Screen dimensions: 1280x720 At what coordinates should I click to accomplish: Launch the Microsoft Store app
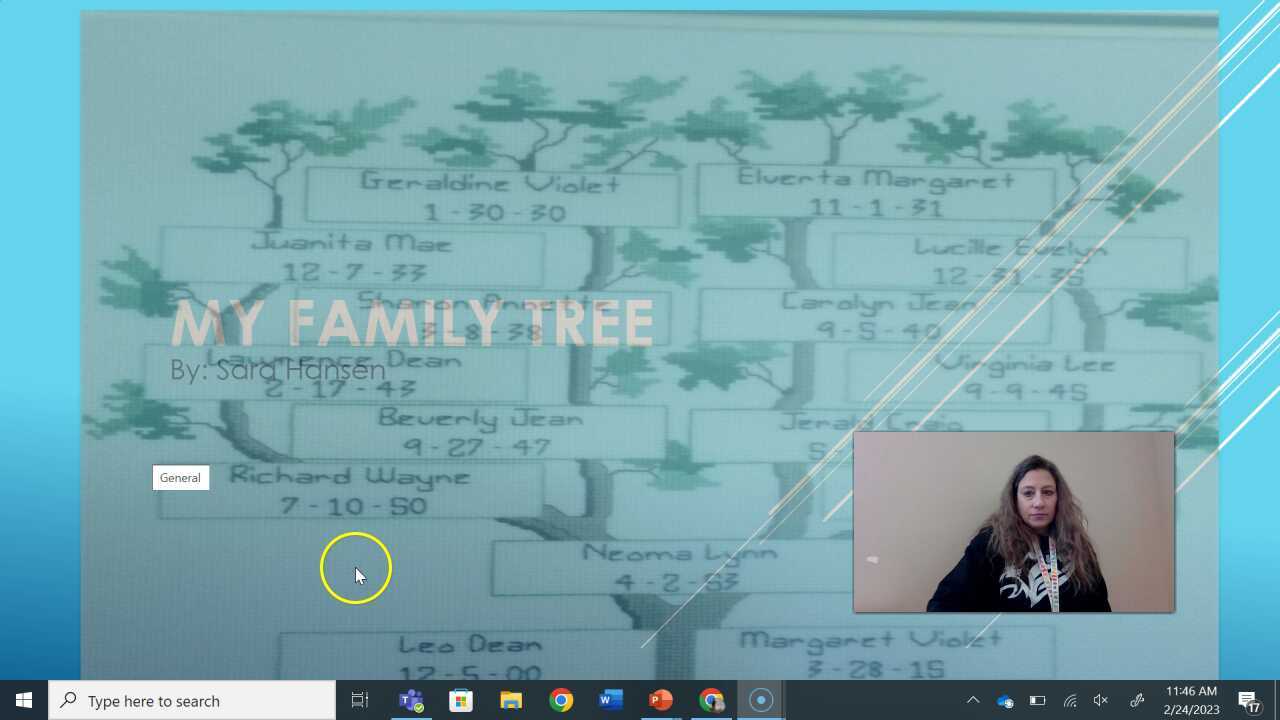[x=460, y=700]
